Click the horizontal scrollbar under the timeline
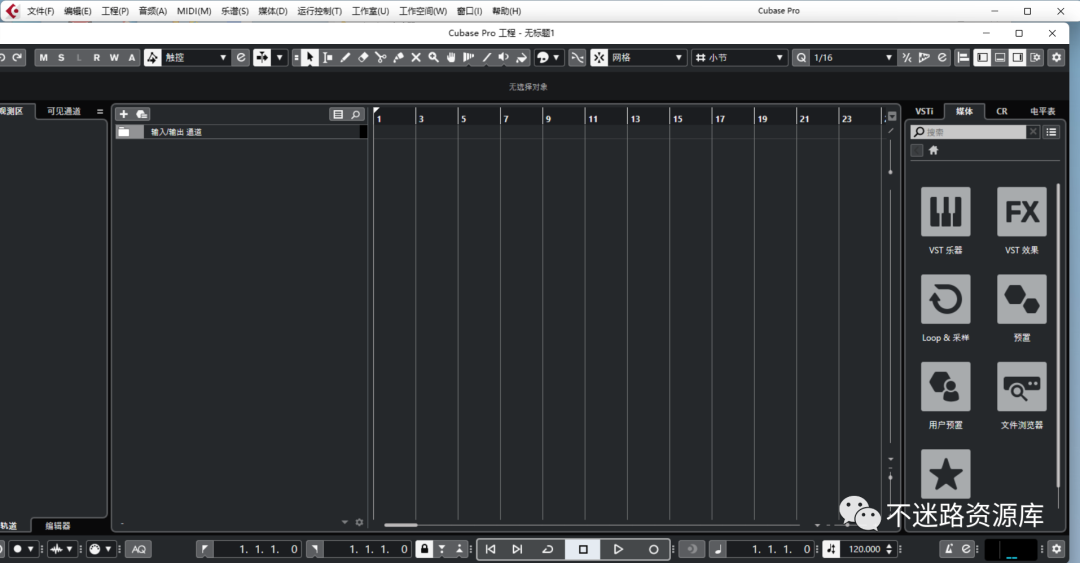Viewport: 1080px width, 563px height. [x=401, y=525]
